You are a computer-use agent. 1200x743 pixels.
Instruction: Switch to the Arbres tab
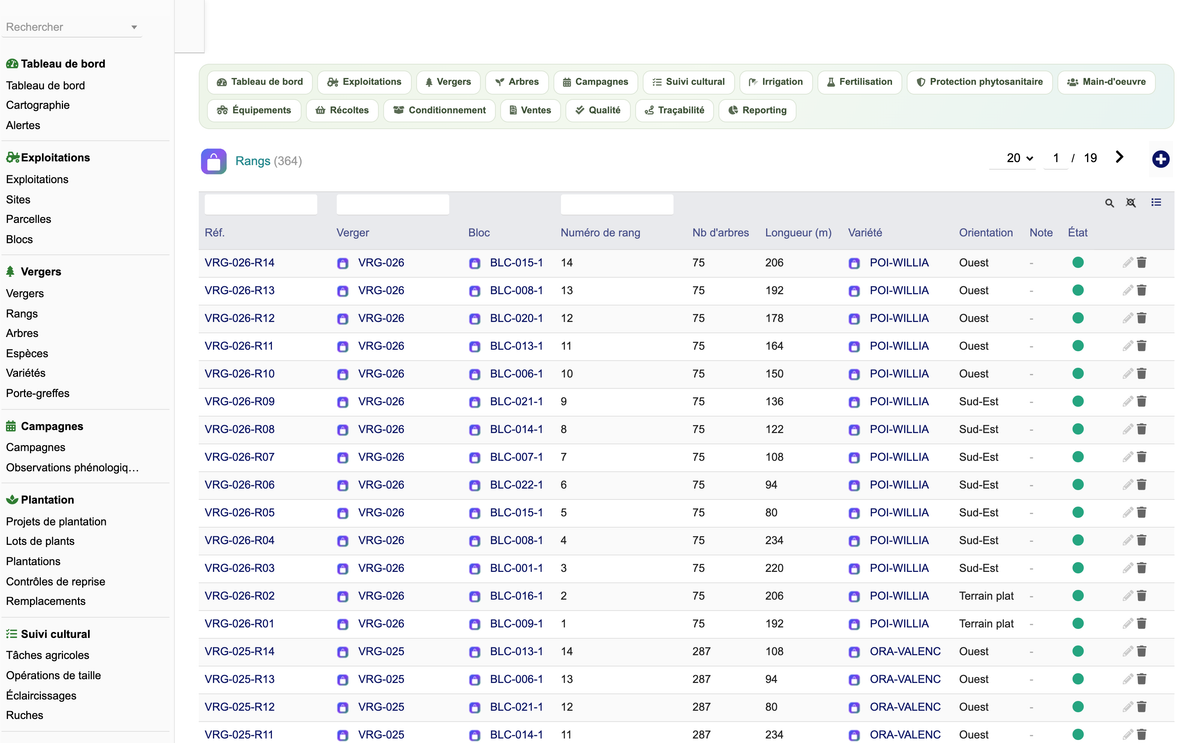(517, 82)
